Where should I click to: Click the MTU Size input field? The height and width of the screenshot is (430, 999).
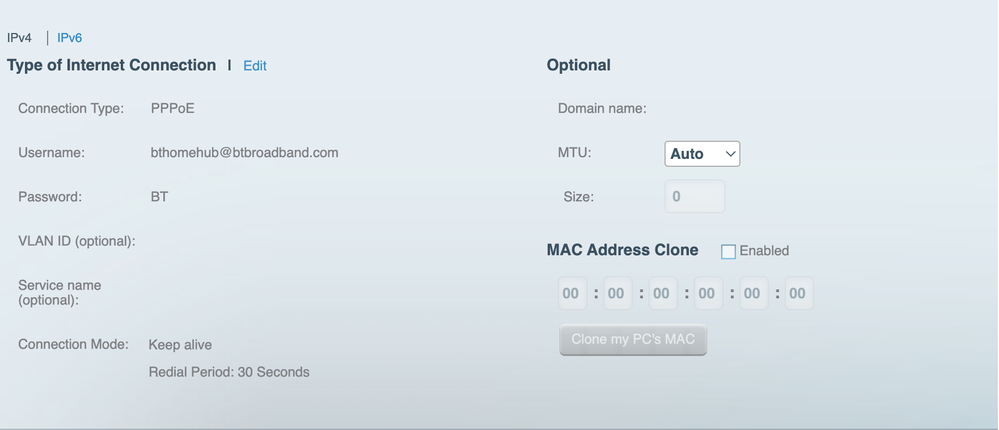click(x=694, y=197)
